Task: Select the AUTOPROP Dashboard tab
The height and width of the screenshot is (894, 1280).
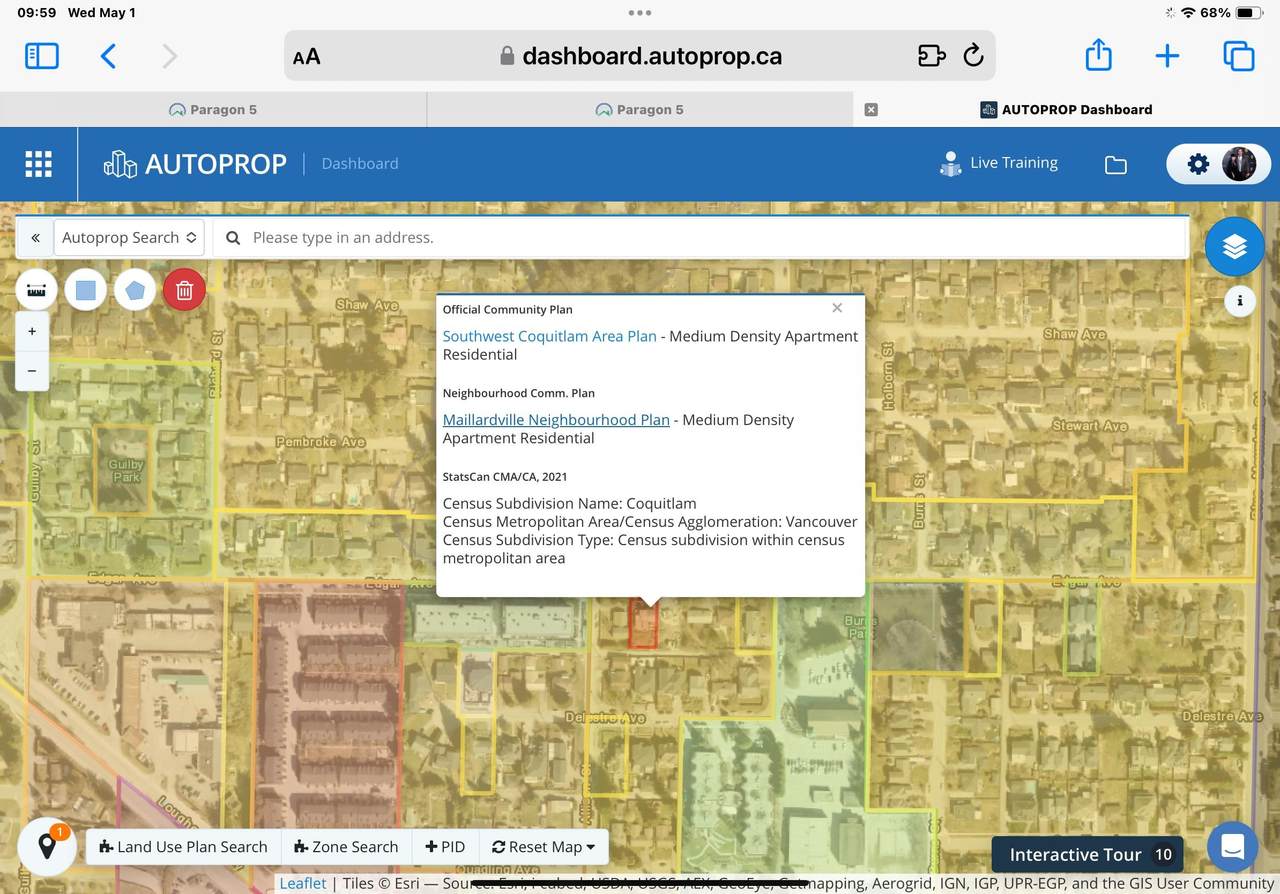Action: pyautogui.click(x=1066, y=110)
